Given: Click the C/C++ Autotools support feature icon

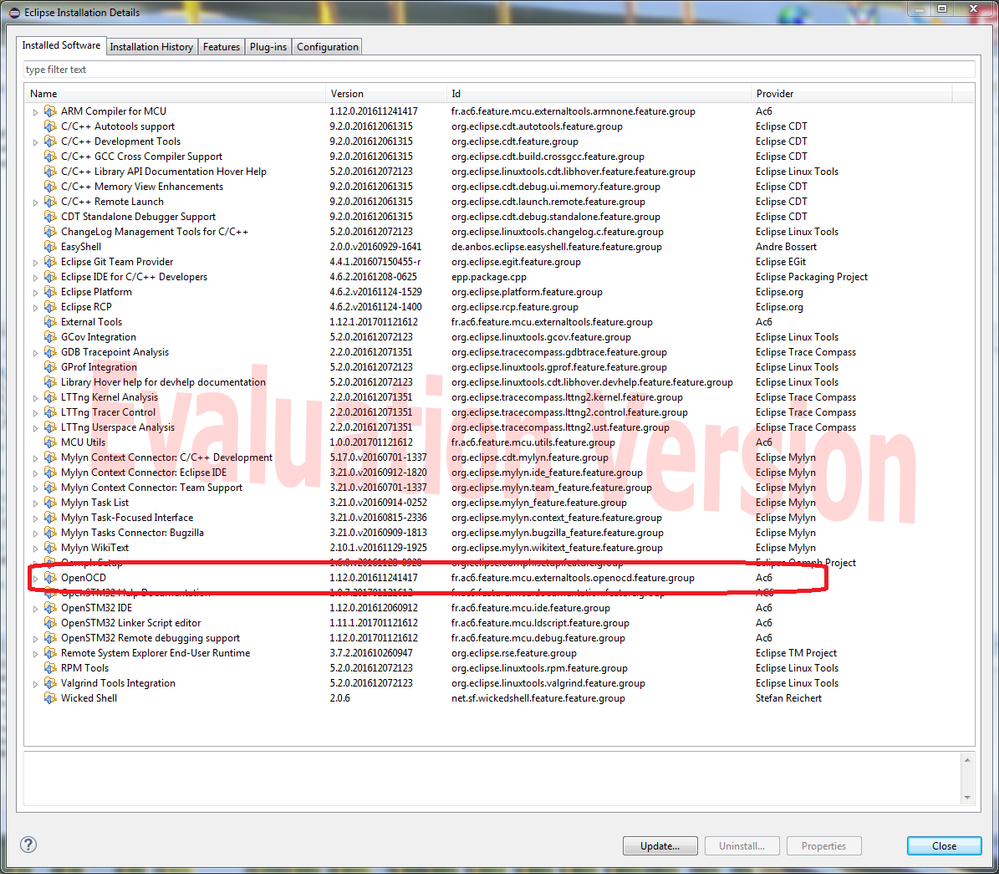Looking at the screenshot, I should pyautogui.click(x=50, y=126).
